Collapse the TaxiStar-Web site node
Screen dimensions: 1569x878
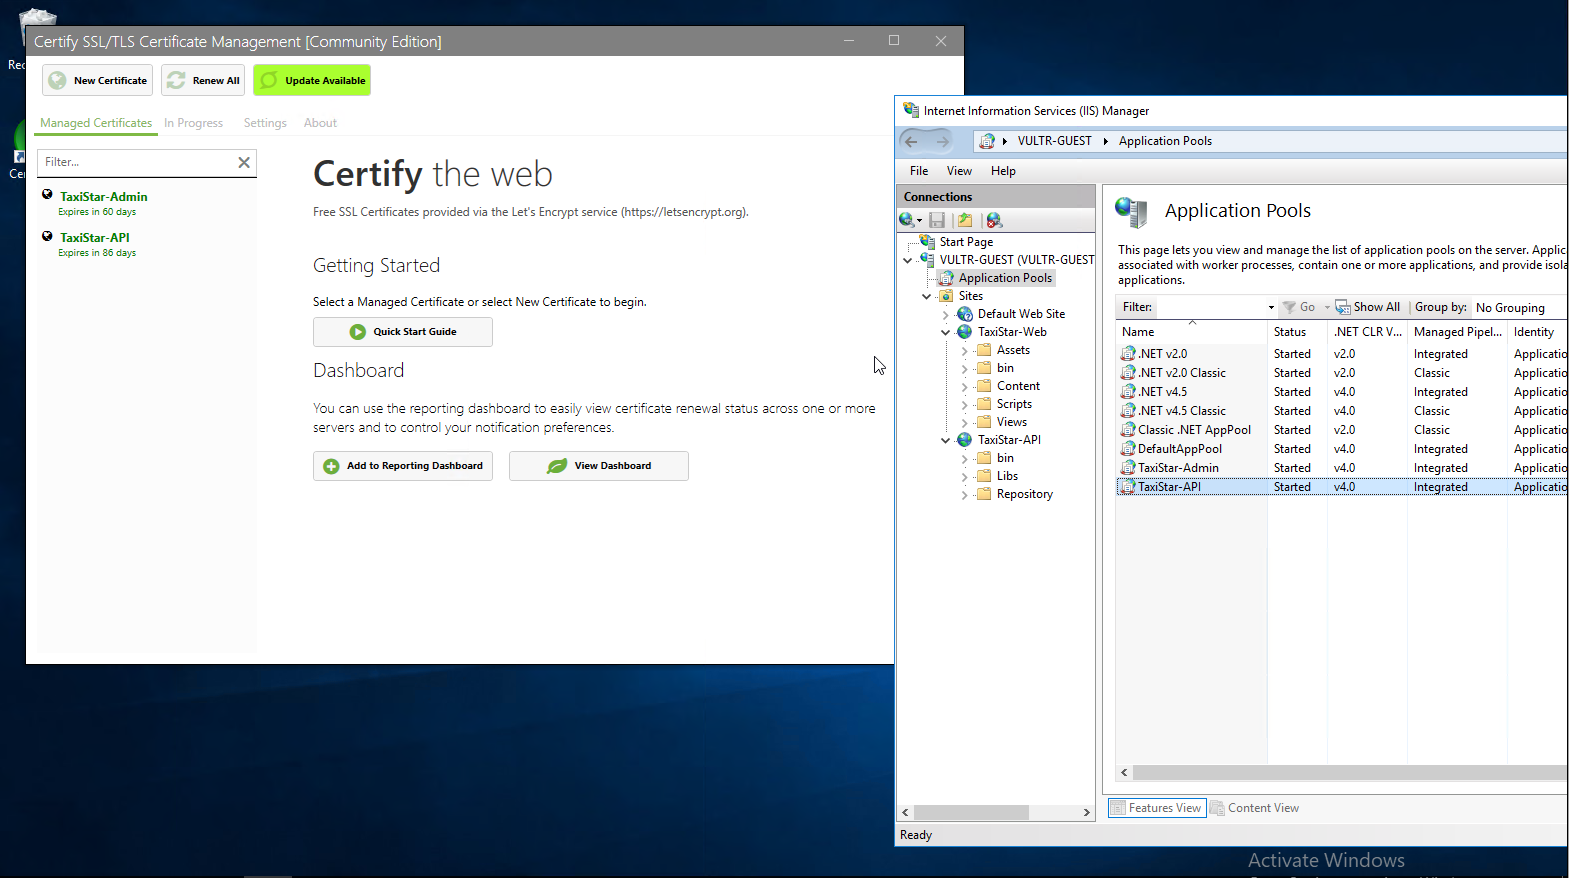[945, 332]
